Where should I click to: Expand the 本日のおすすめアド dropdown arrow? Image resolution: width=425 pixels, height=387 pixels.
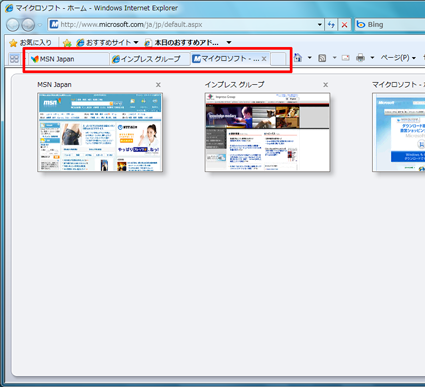229,42
